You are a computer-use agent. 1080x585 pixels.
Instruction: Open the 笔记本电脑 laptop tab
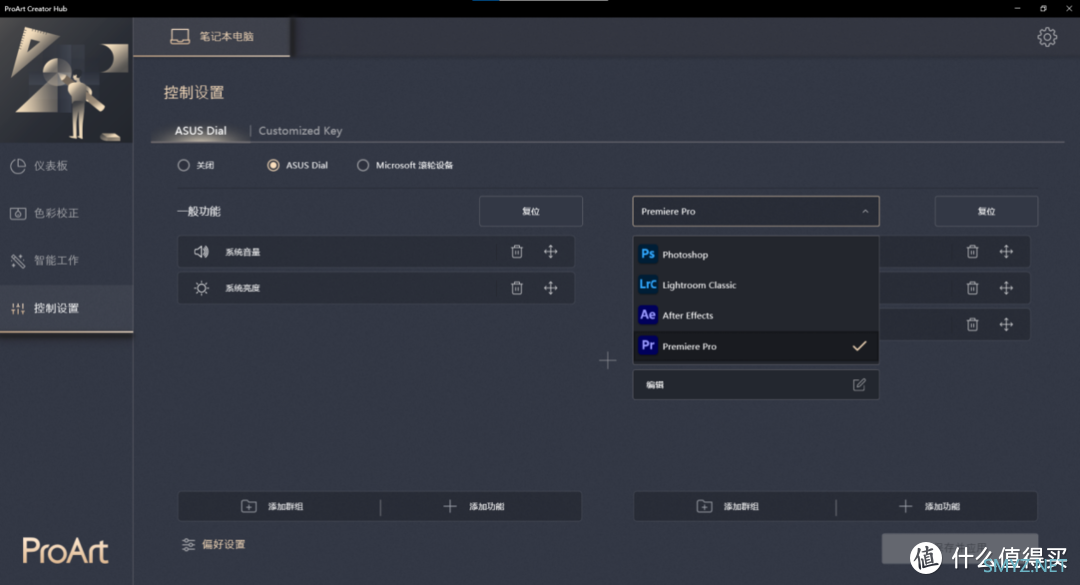[x=211, y=37]
